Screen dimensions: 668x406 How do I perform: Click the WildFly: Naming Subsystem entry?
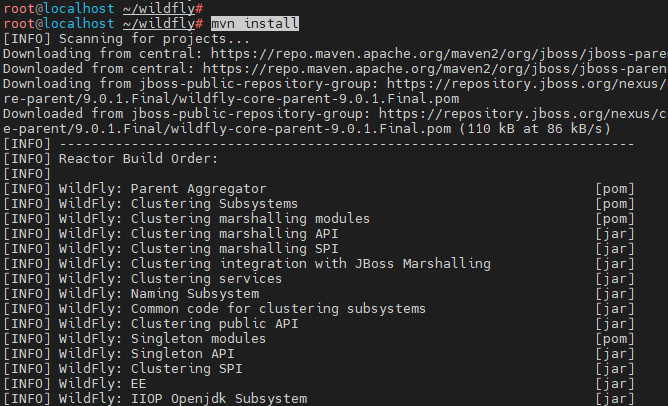pyautogui.click(x=158, y=294)
